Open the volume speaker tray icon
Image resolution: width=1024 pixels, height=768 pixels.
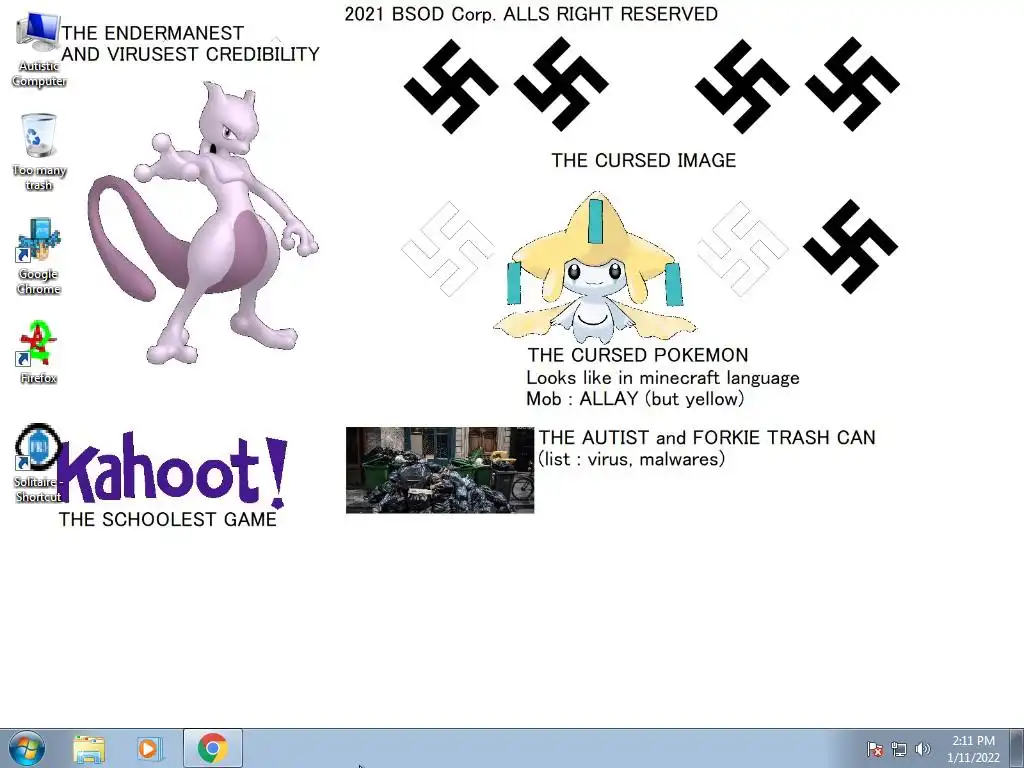[922, 749]
